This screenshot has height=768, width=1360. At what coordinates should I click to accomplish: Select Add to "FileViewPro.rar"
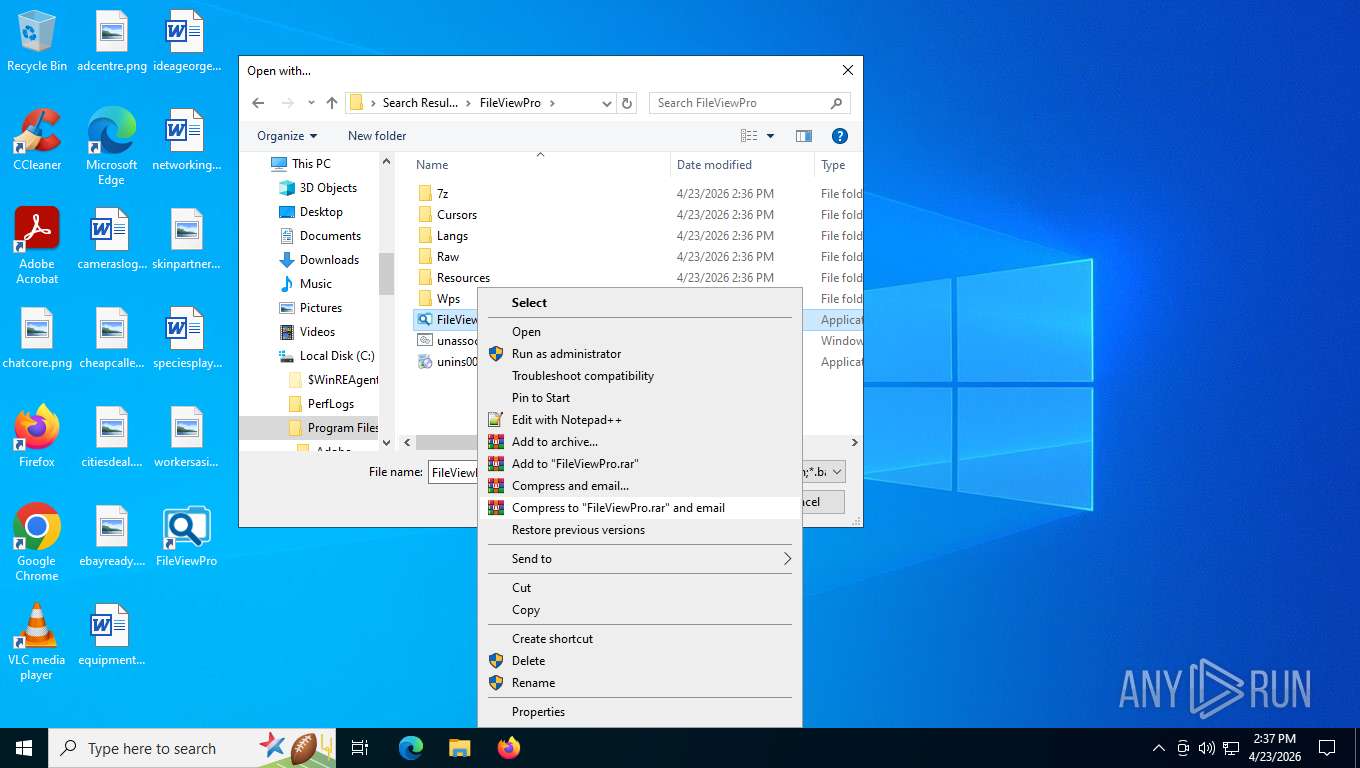[x=640, y=464]
